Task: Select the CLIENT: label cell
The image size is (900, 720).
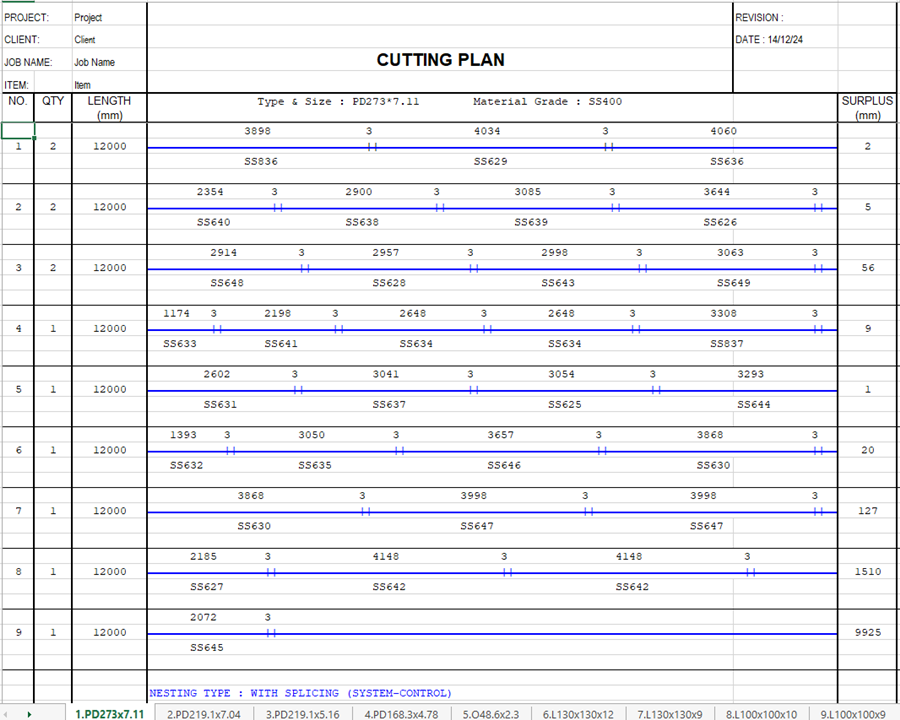Action: click(22, 40)
